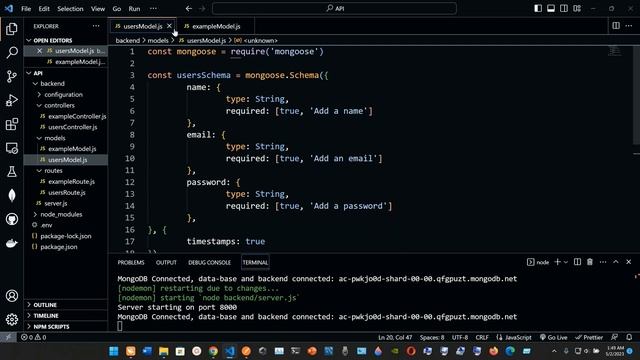640x360 pixels.
Task: Toggle panel layout button
Action: point(551,8)
